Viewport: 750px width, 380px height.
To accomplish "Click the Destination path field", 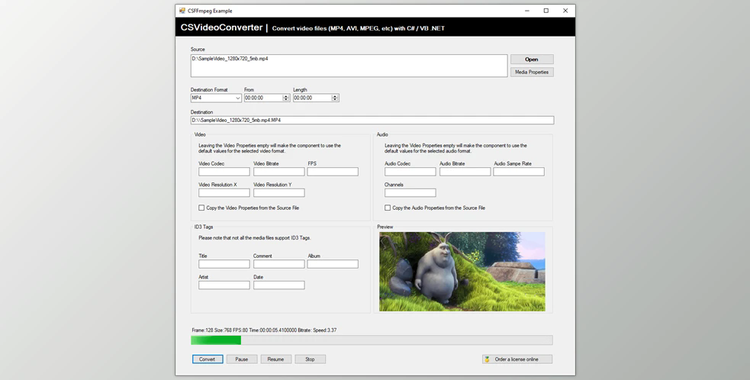I will pyautogui.click(x=372, y=120).
